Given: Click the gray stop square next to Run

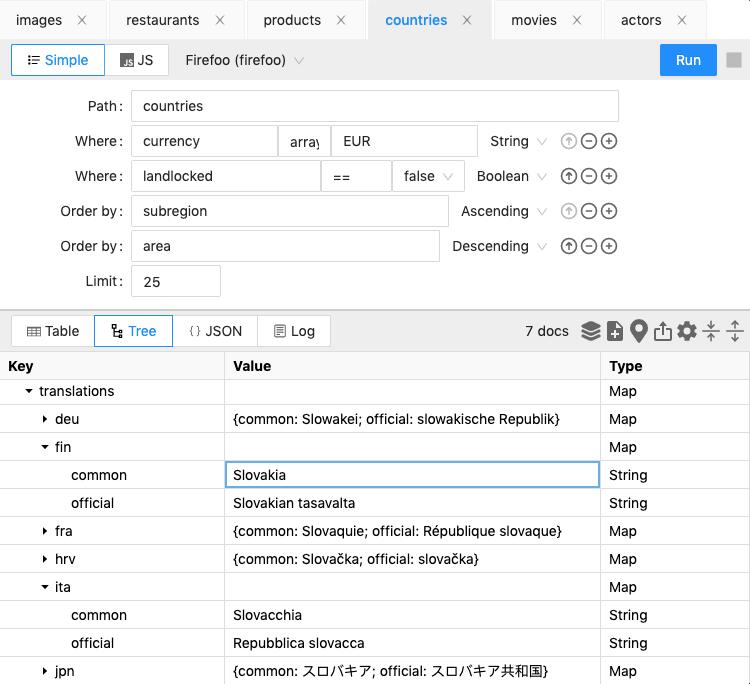Looking at the screenshot, I should (734, 60).
